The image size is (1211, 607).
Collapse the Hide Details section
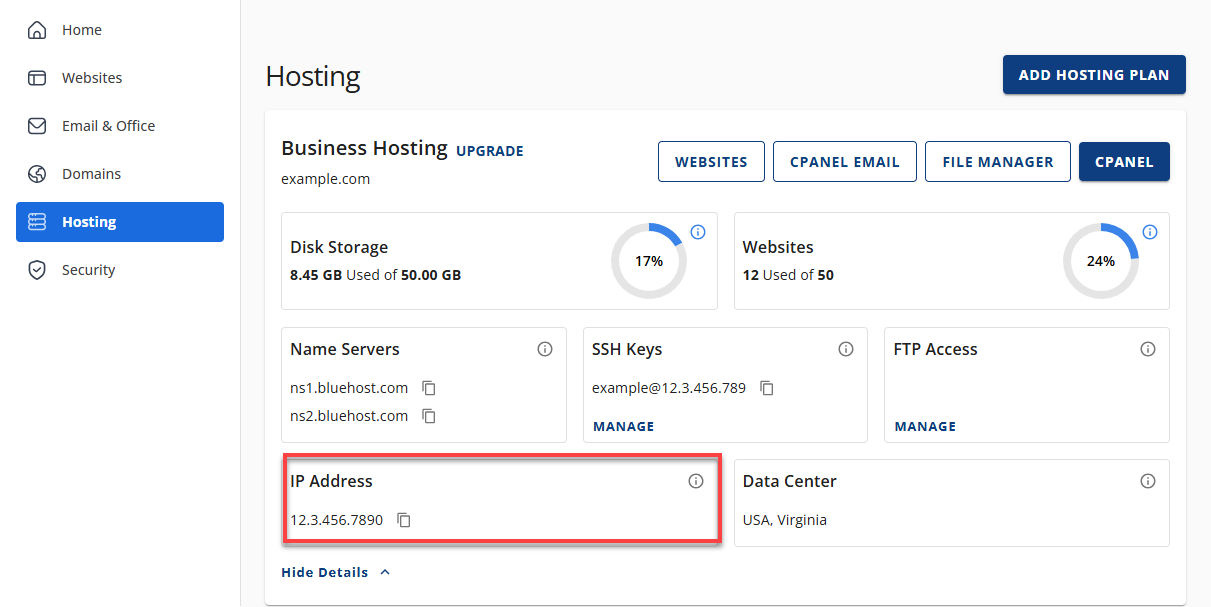pyautogui.click(x=335, y=572)
